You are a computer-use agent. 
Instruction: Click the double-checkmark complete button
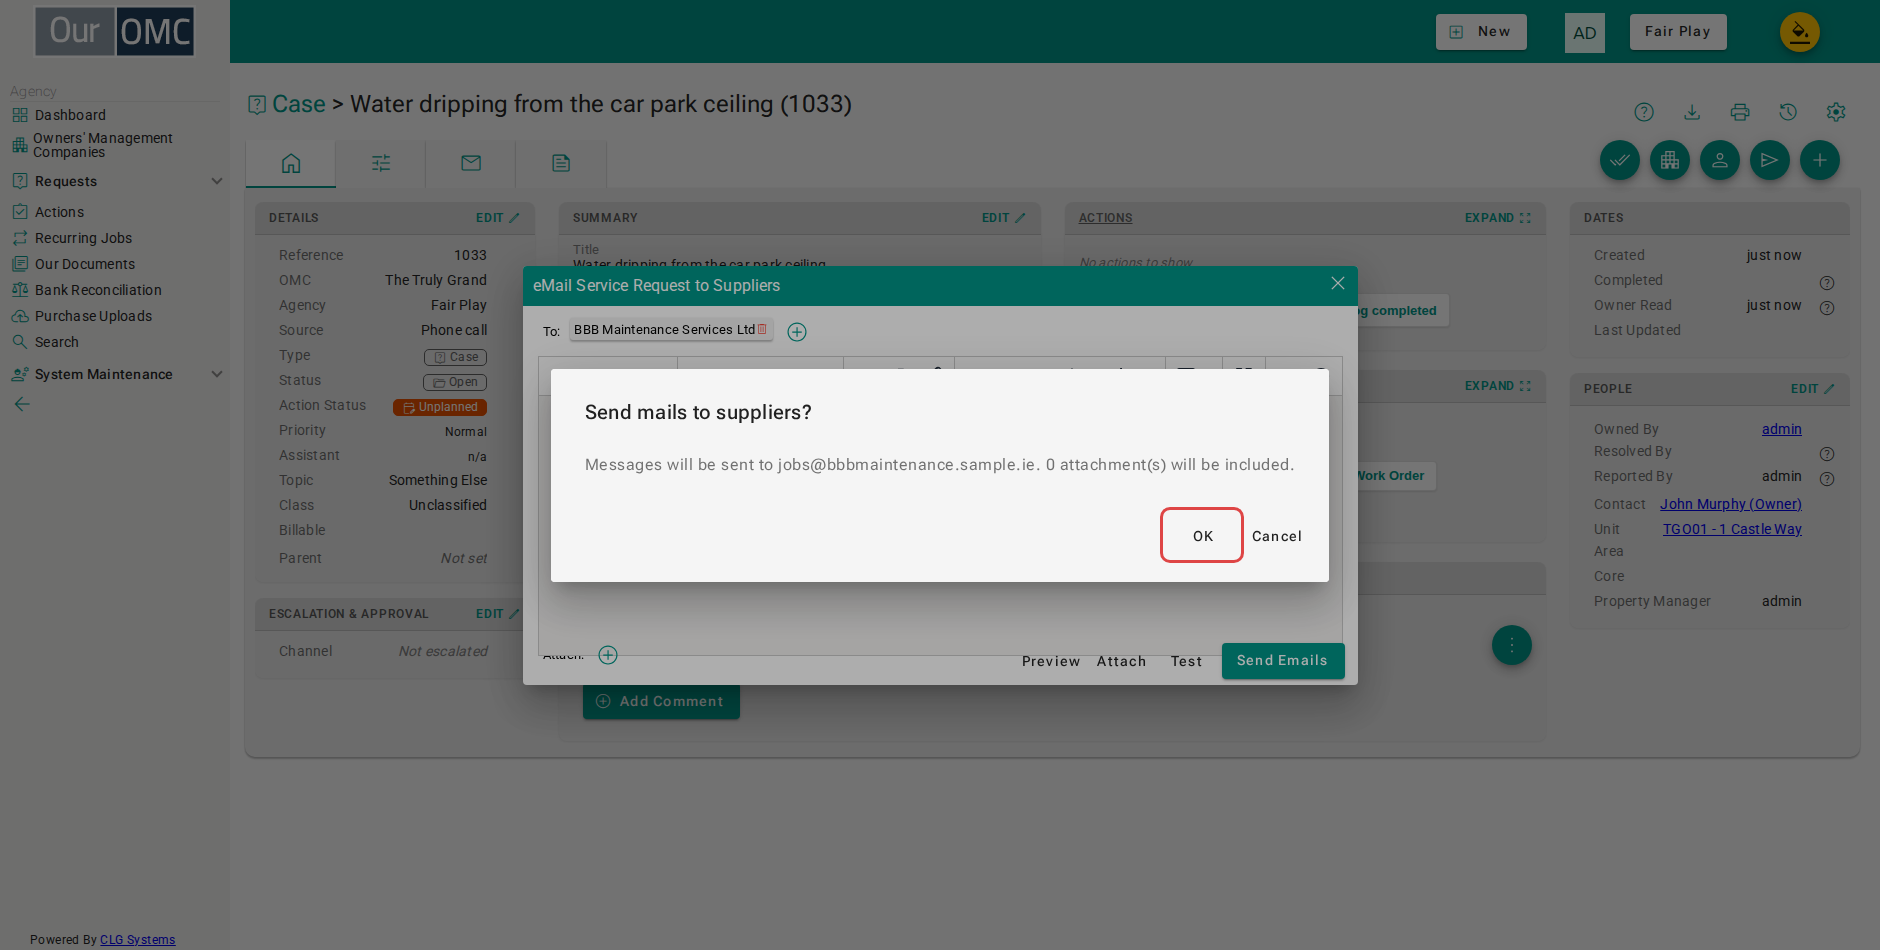pyautogui.click(x=1620, y=160)
